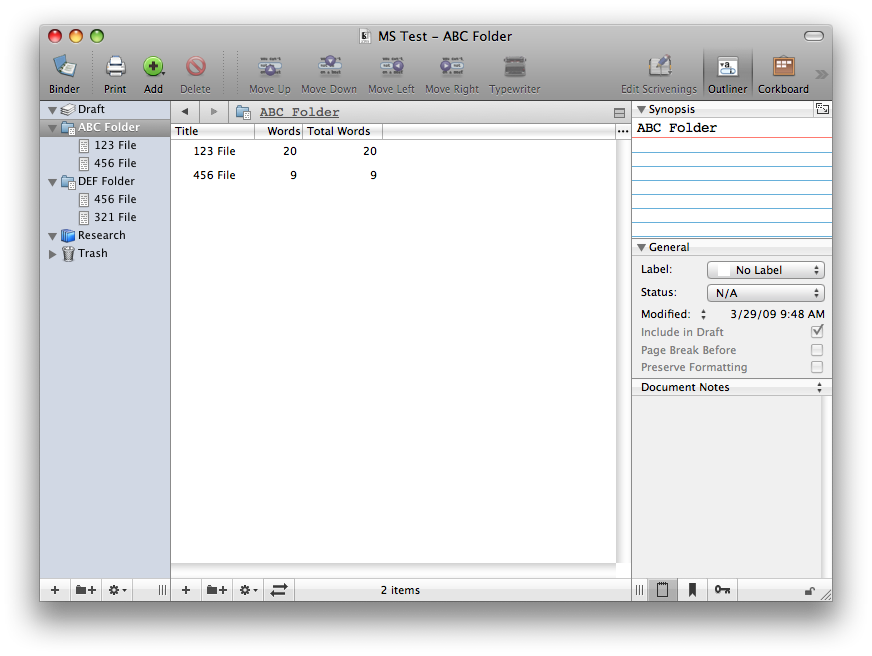The height and width of the screenshot is (656, 872).
Task: Toggle the toolbar visibility pill button
Action: [814, 36]
